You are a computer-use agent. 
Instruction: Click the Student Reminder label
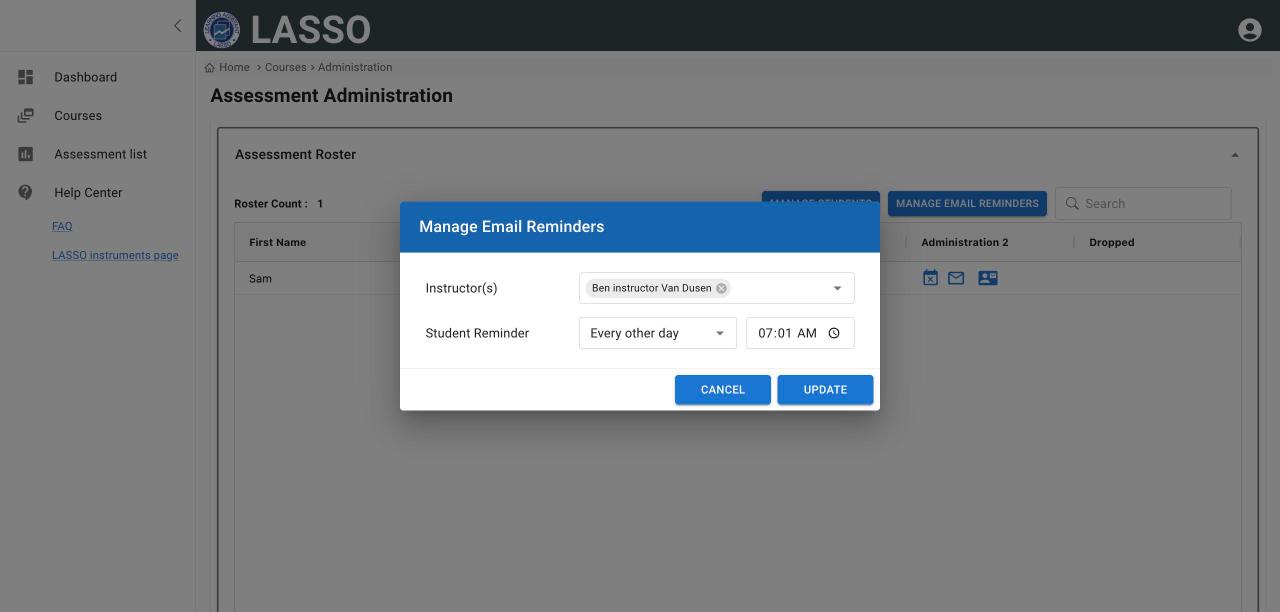[477, 333]
